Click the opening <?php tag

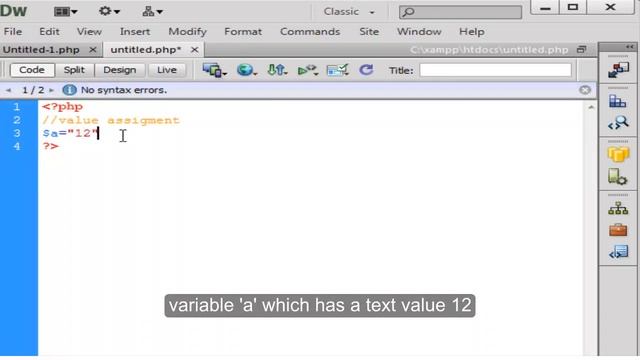62,107
